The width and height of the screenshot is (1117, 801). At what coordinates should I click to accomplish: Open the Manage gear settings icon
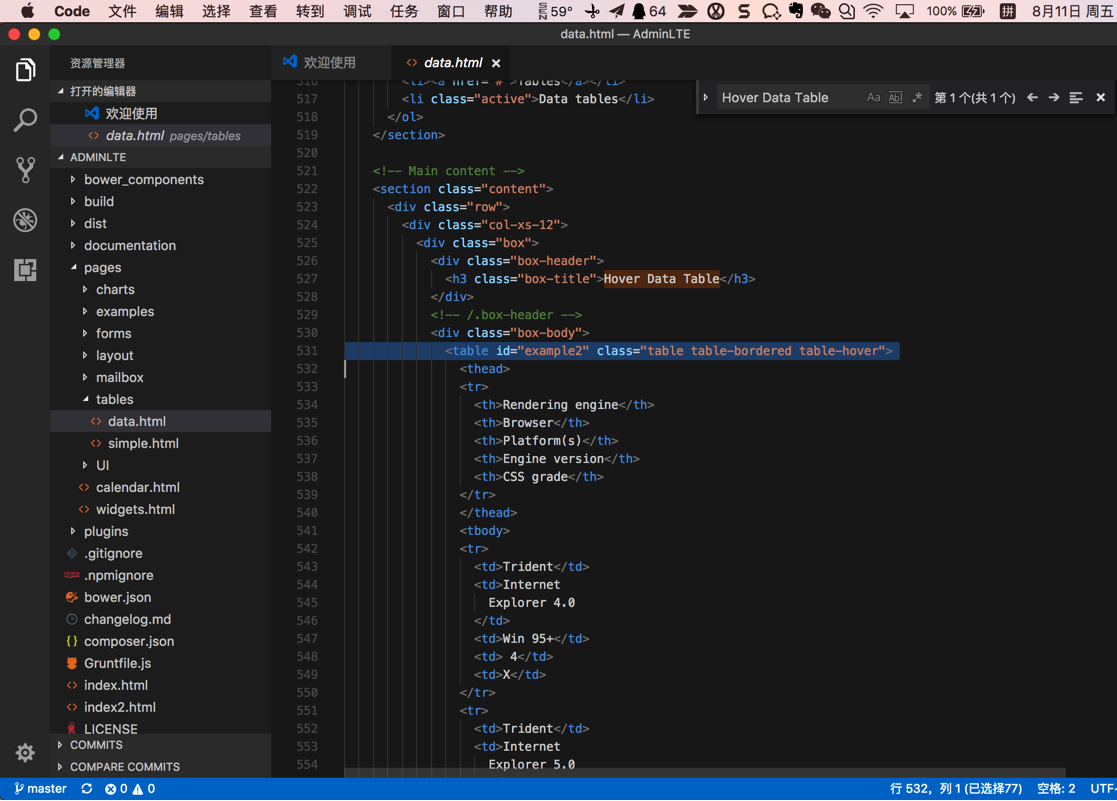click(x=25, y=752)
